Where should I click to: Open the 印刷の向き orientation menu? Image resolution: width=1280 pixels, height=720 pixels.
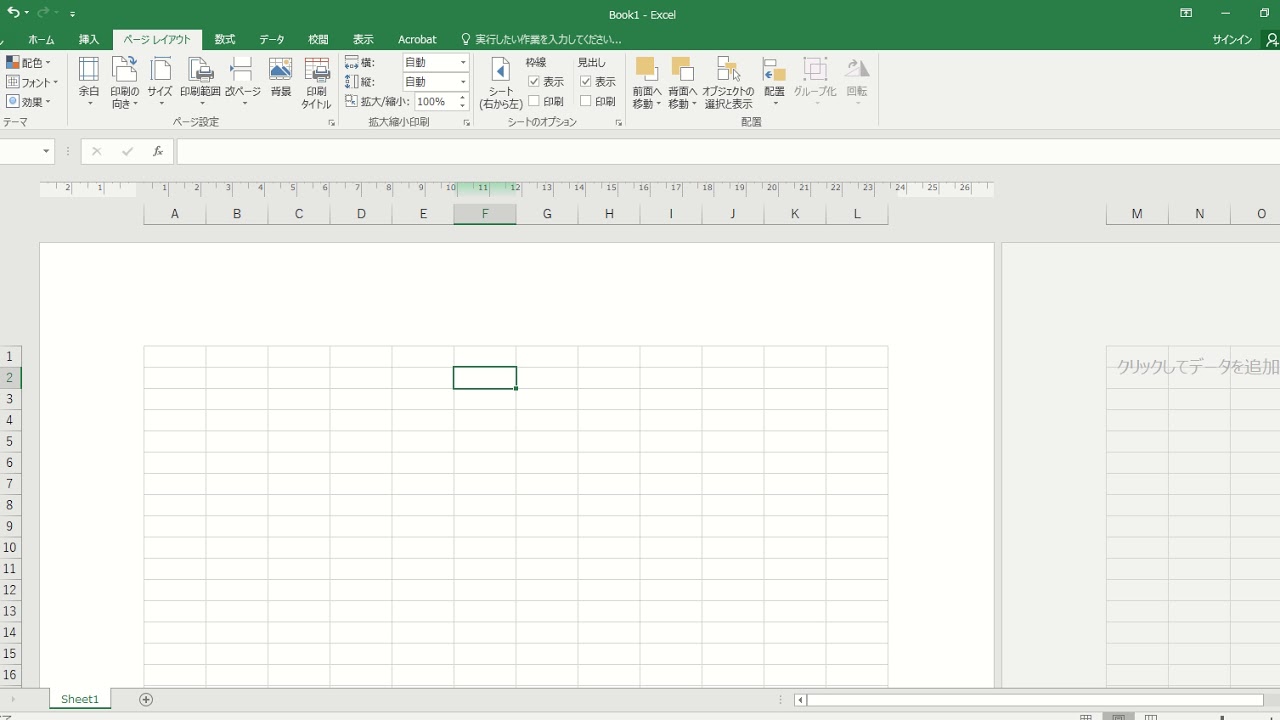125,82
